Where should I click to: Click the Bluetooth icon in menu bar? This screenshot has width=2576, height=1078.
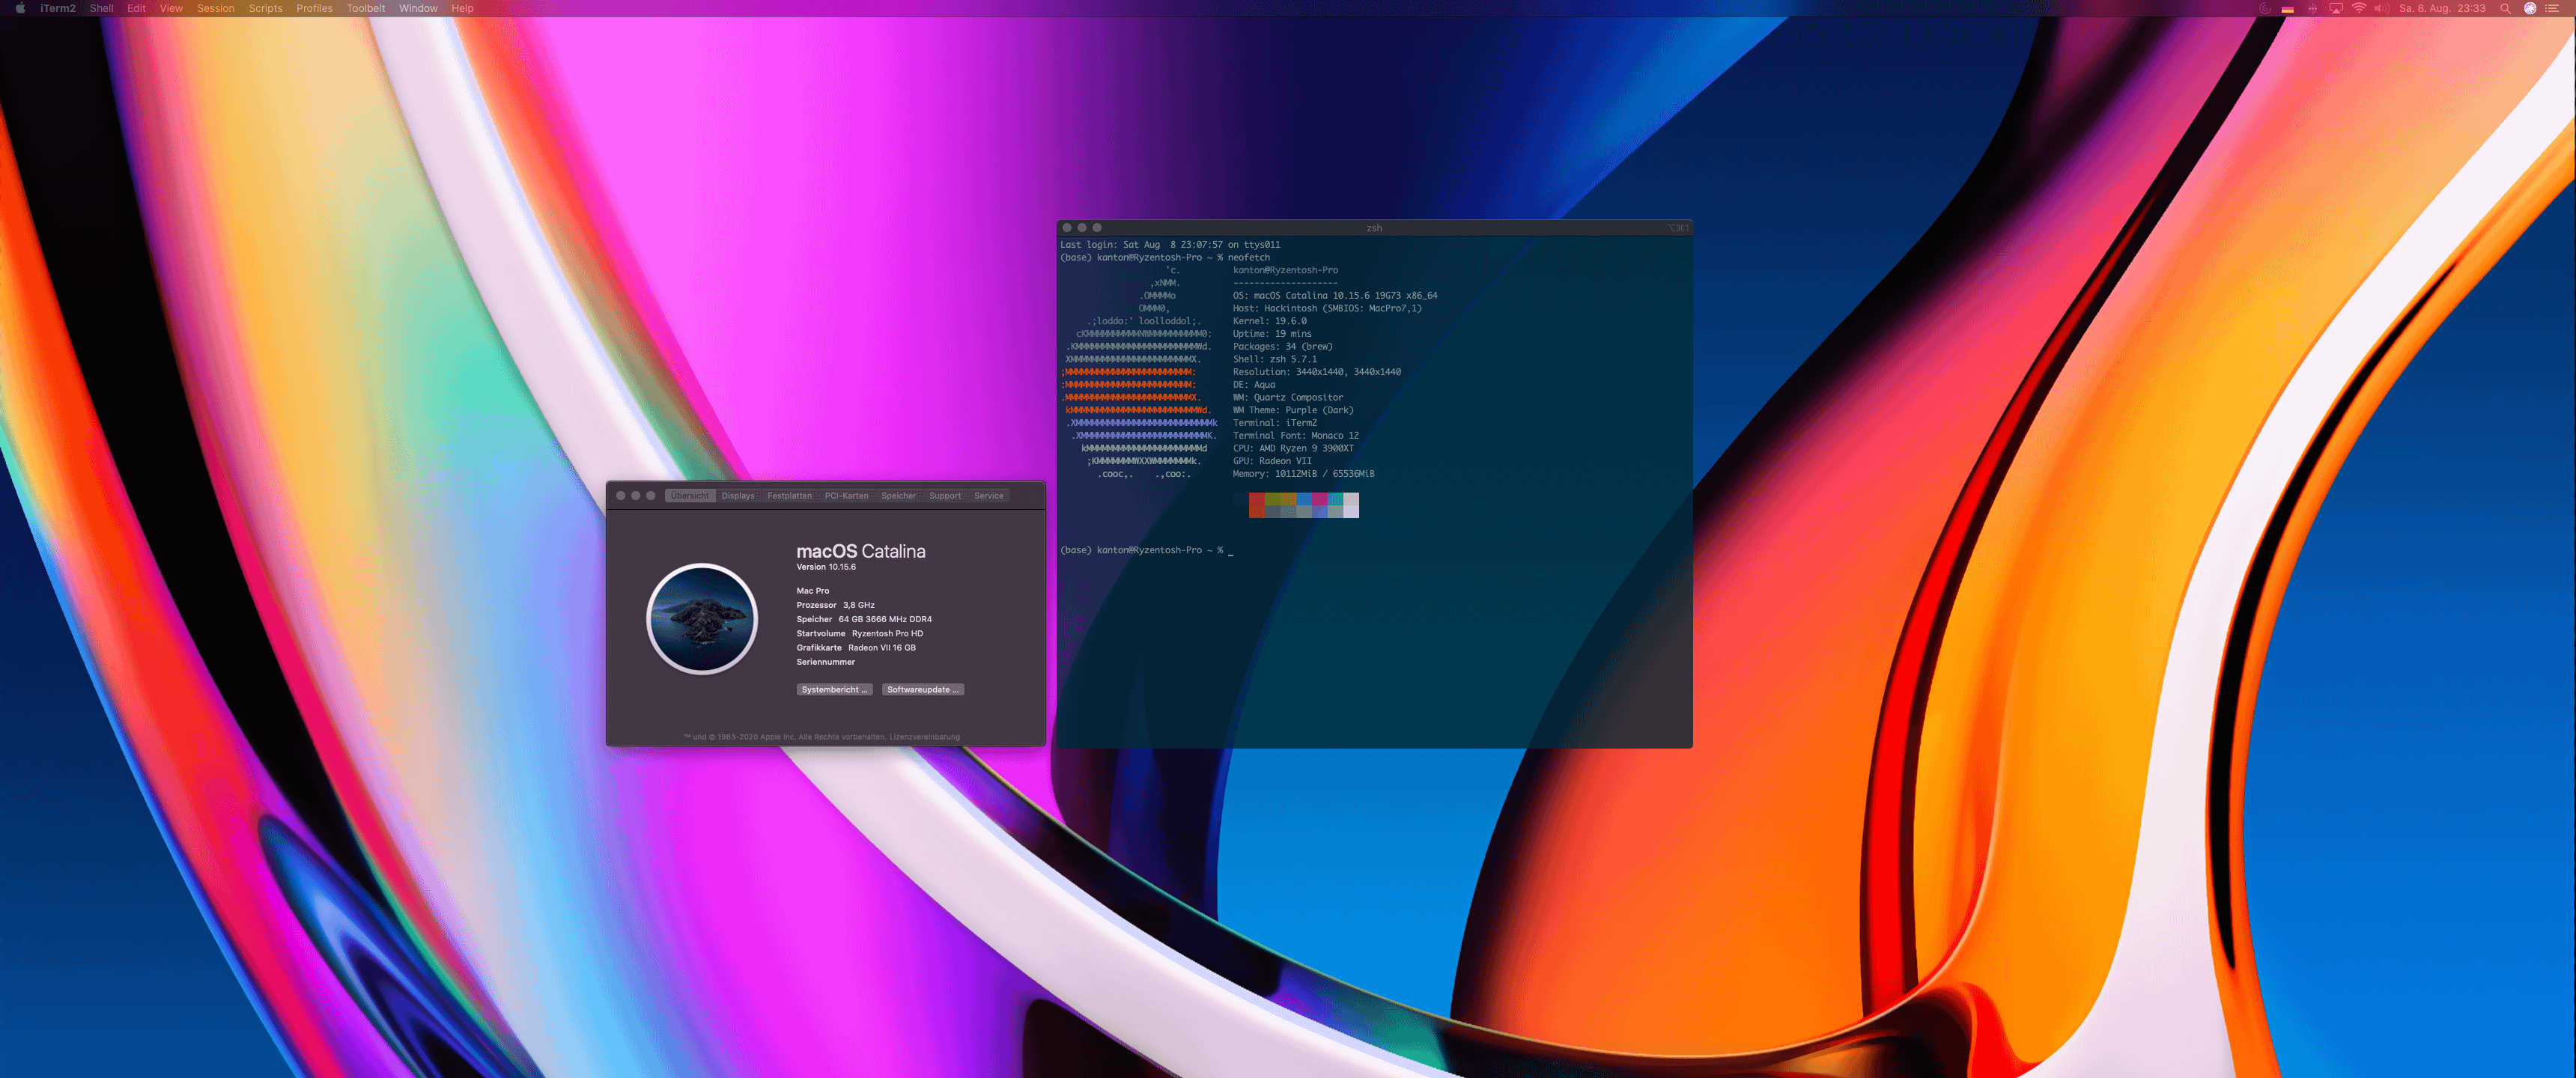(x=2312, y=8)
